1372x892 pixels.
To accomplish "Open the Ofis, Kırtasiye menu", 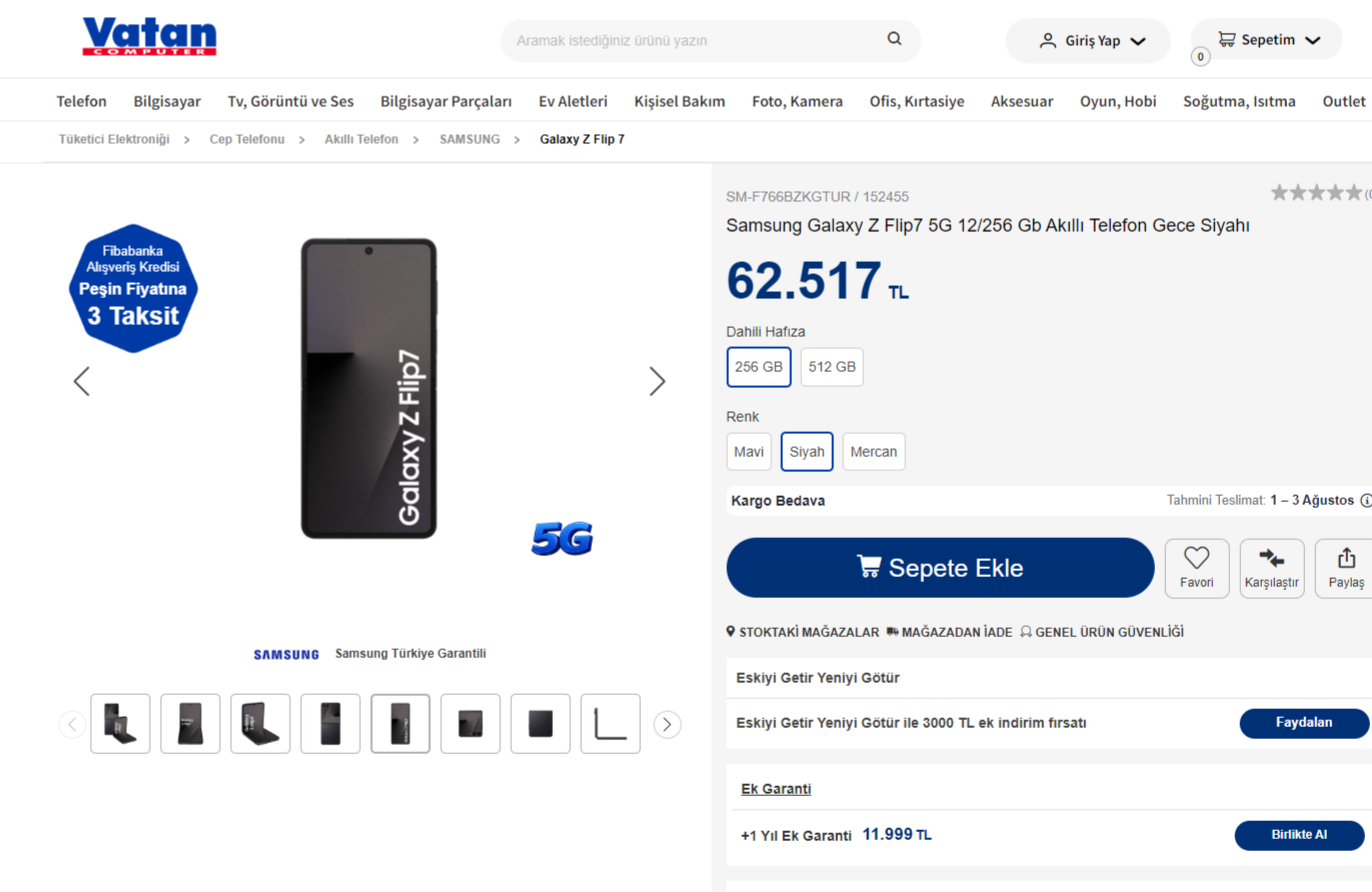I will point(917,101).
